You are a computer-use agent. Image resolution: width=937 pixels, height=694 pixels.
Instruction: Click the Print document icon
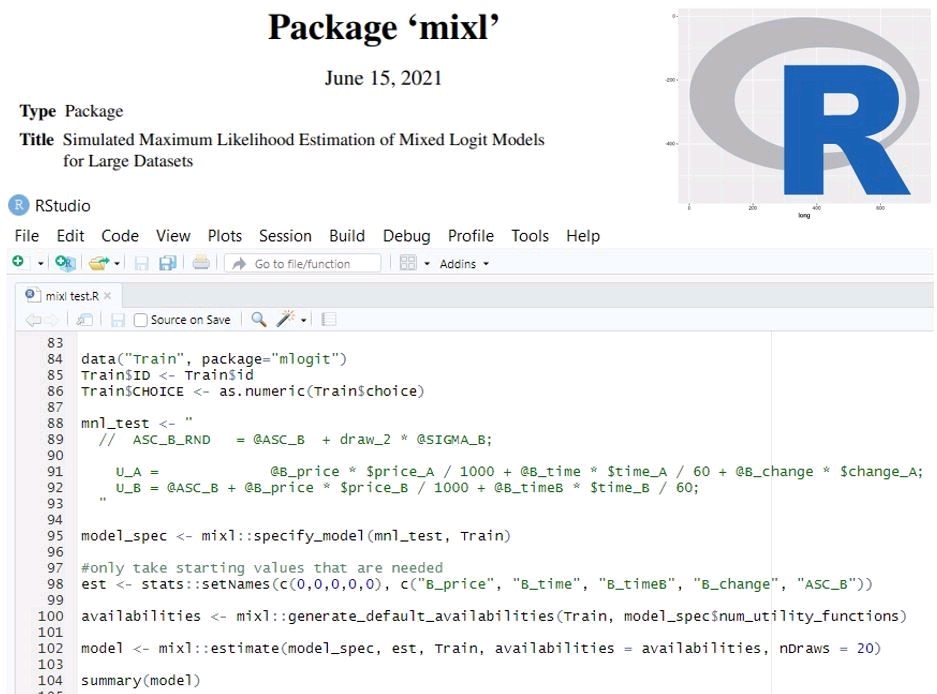[x=201, y=263]
